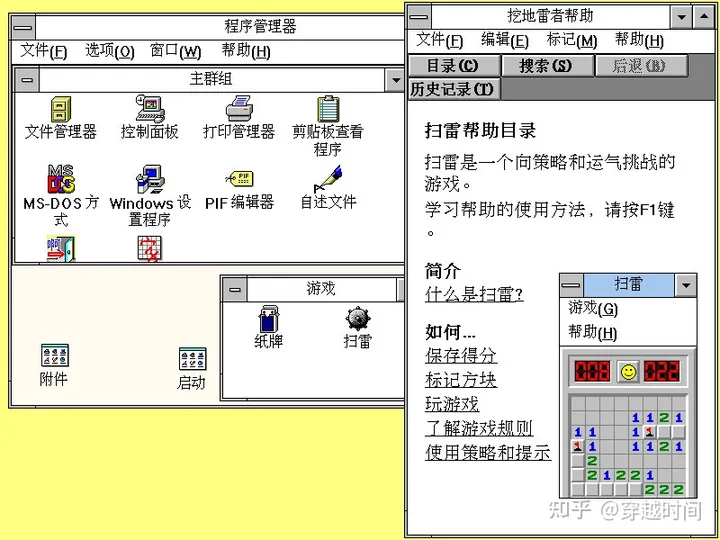Image resolution: width=720 pixels, height=540 pixels.
Task: Open the Windows 设置程序 icon
Action: coord(150,179)
